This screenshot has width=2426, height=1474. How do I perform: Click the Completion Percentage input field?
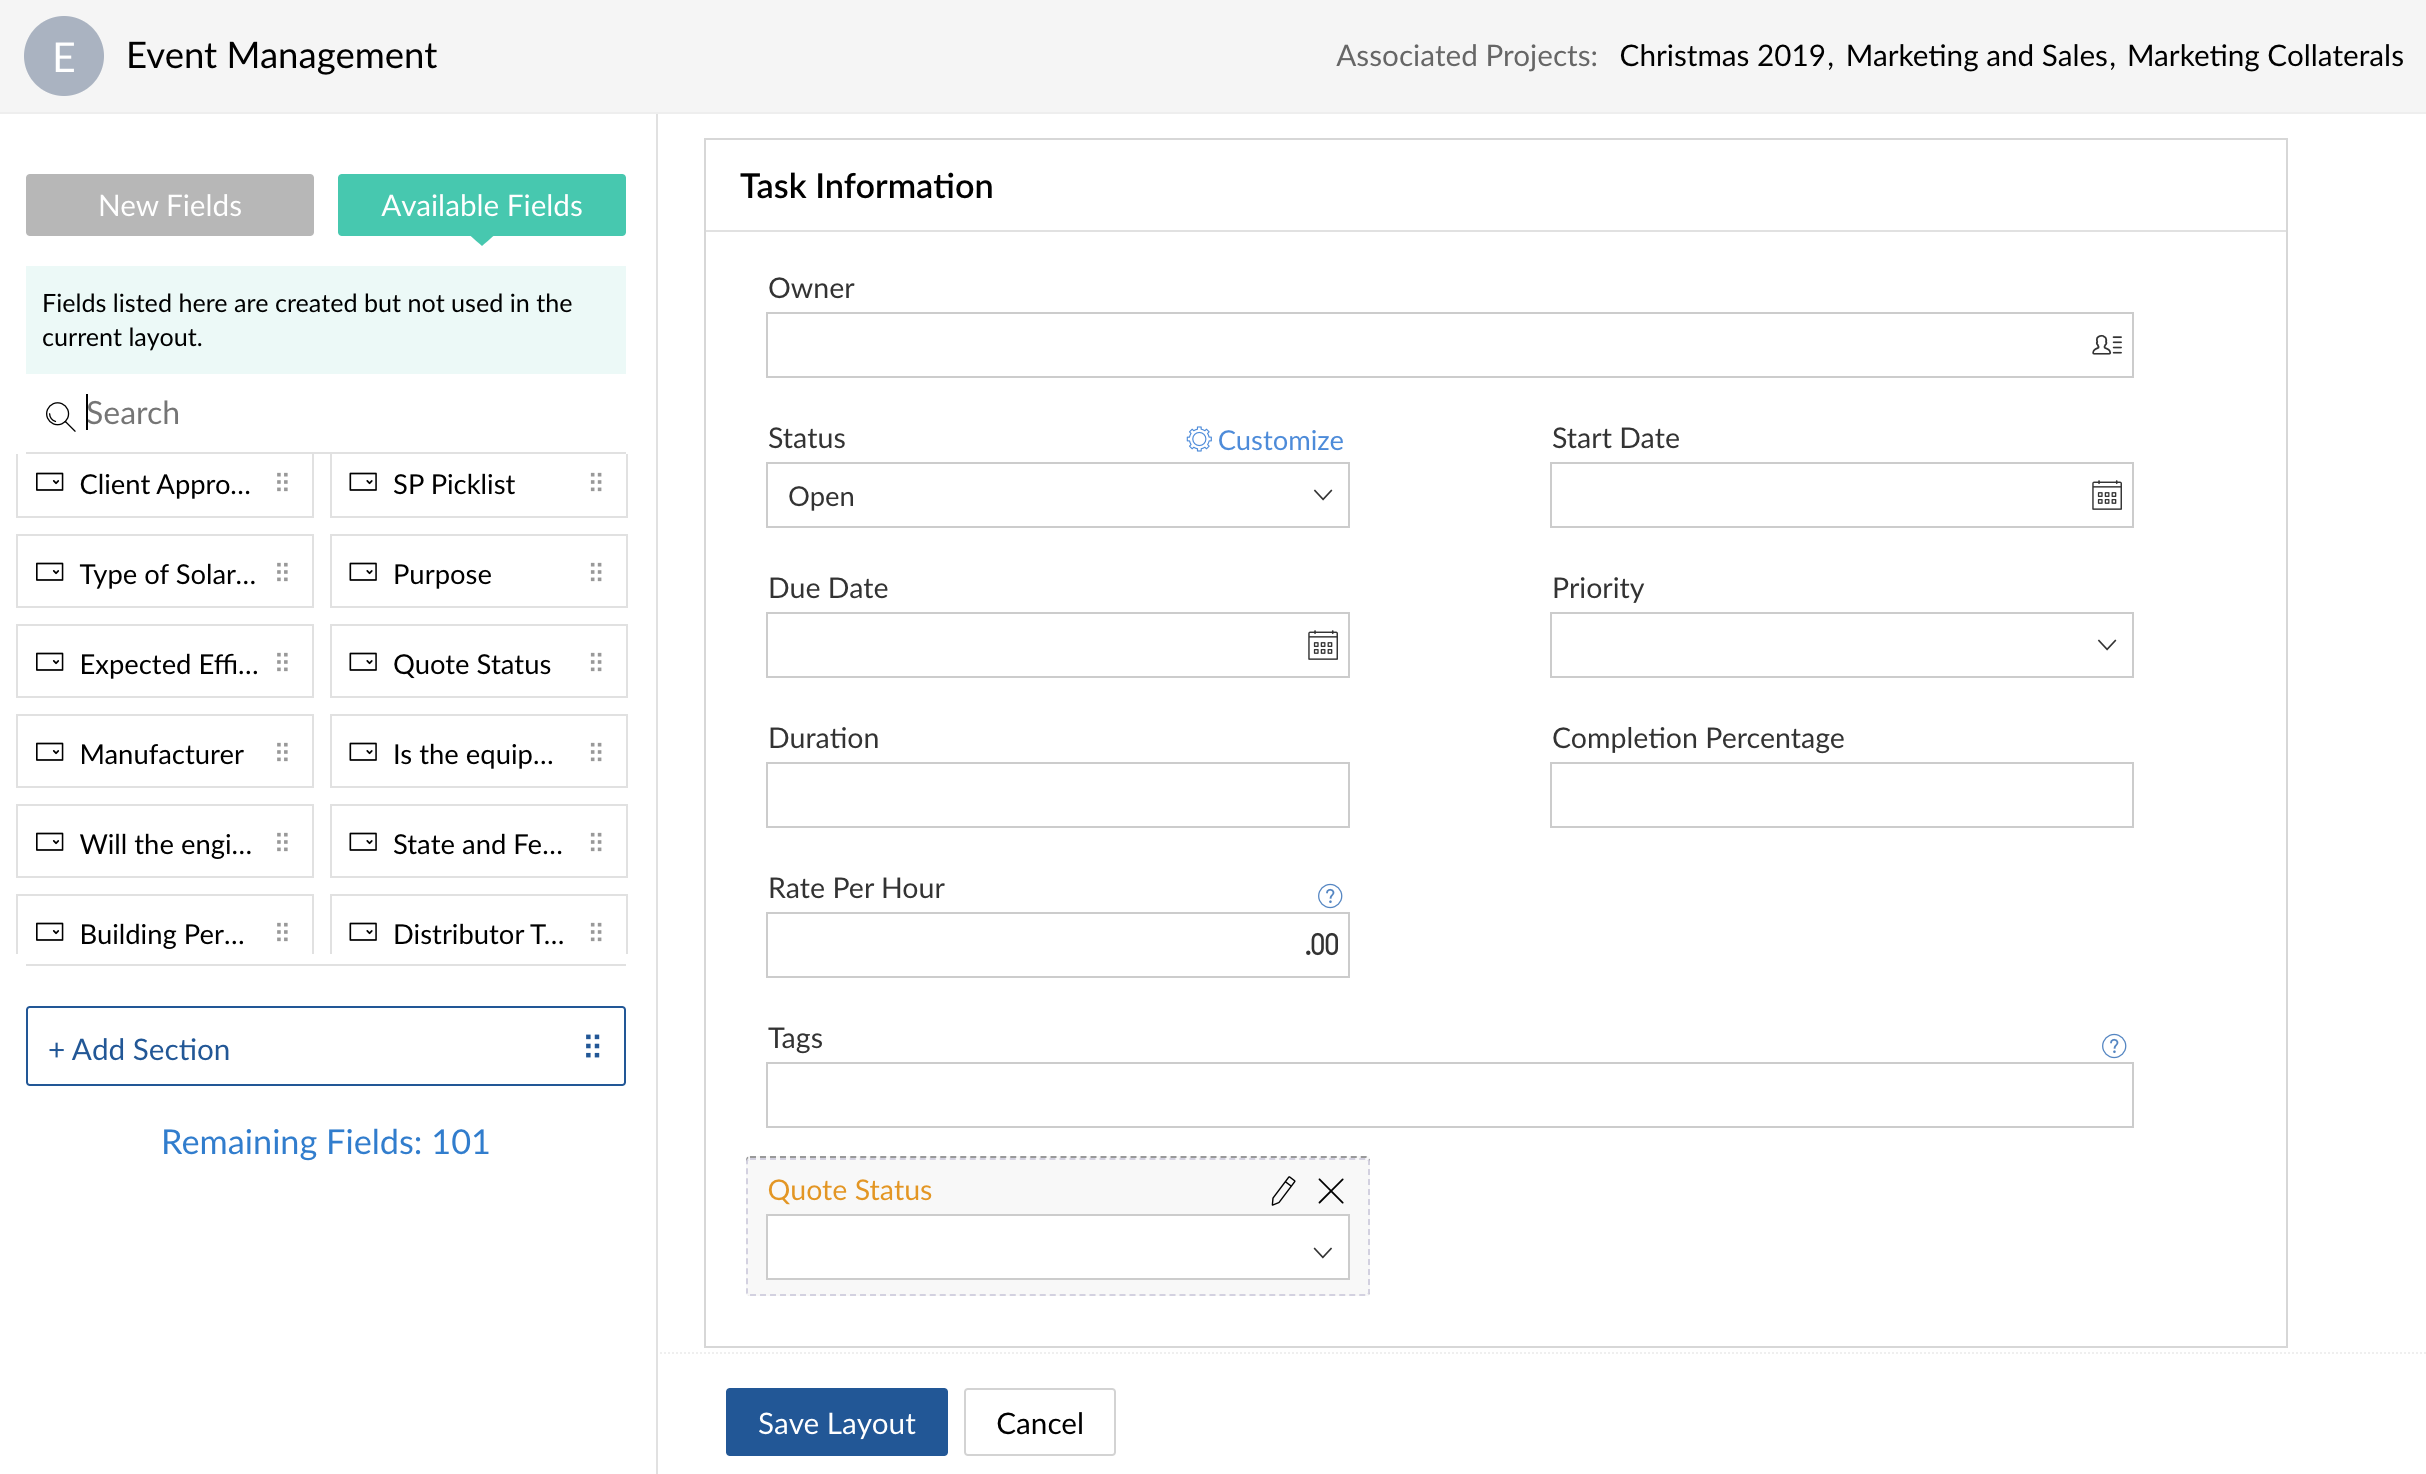(x=1841, y=795)
